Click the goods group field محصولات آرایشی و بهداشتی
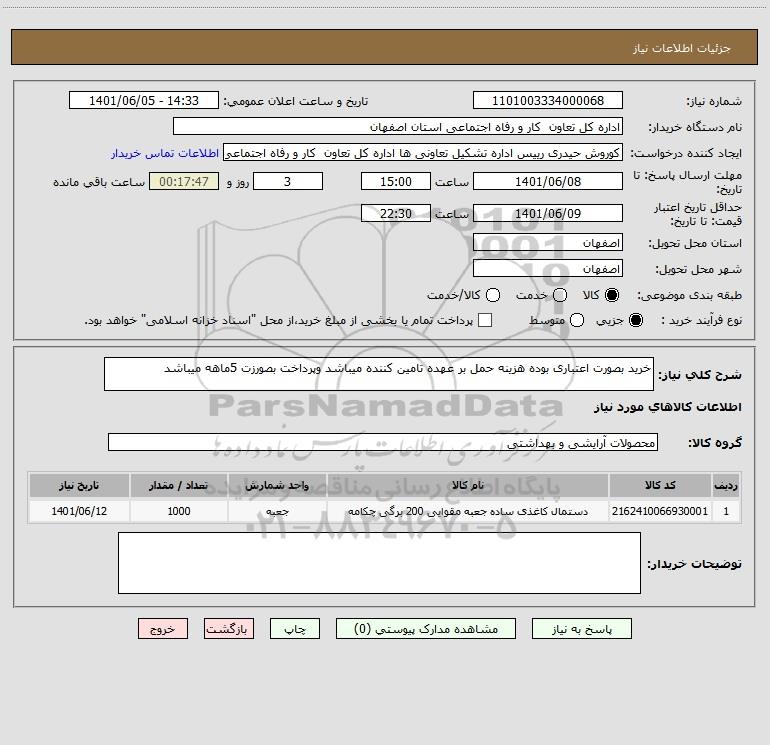Image resolution: width=770 pixels, height=745 pixels. tap(383, 442)
